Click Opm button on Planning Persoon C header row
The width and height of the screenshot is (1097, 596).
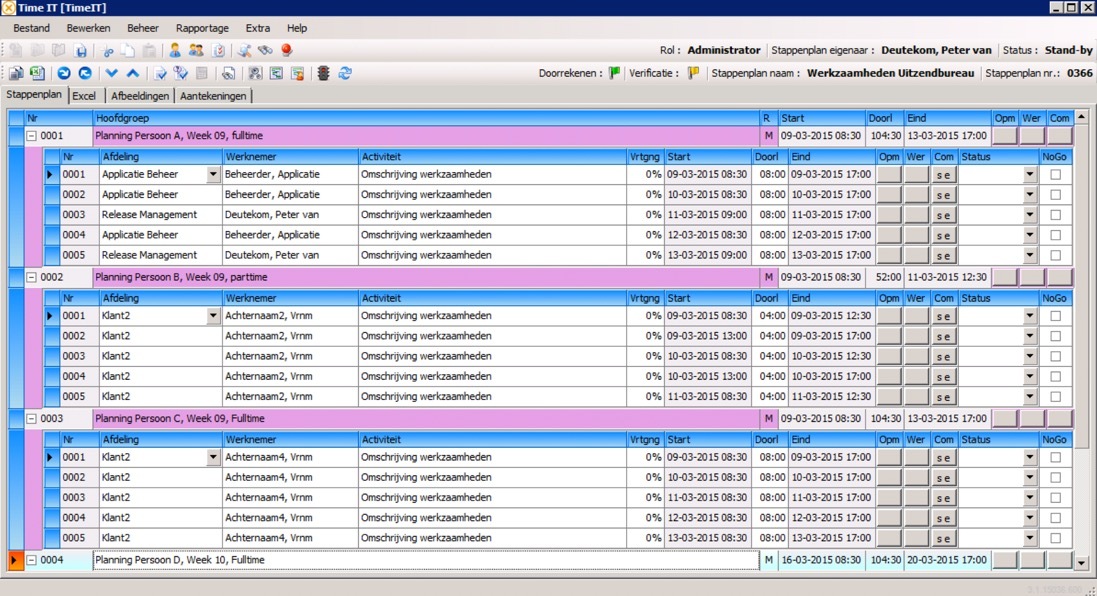point(1004,418)
